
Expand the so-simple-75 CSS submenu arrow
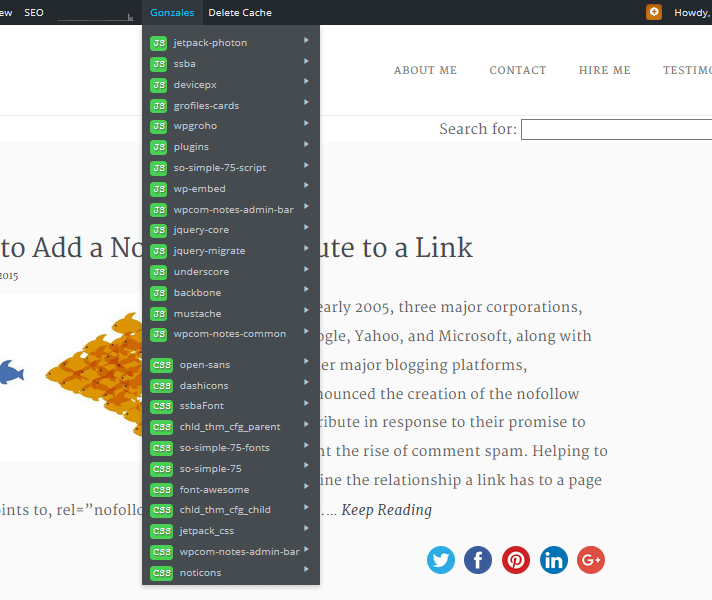pos(307,466)
